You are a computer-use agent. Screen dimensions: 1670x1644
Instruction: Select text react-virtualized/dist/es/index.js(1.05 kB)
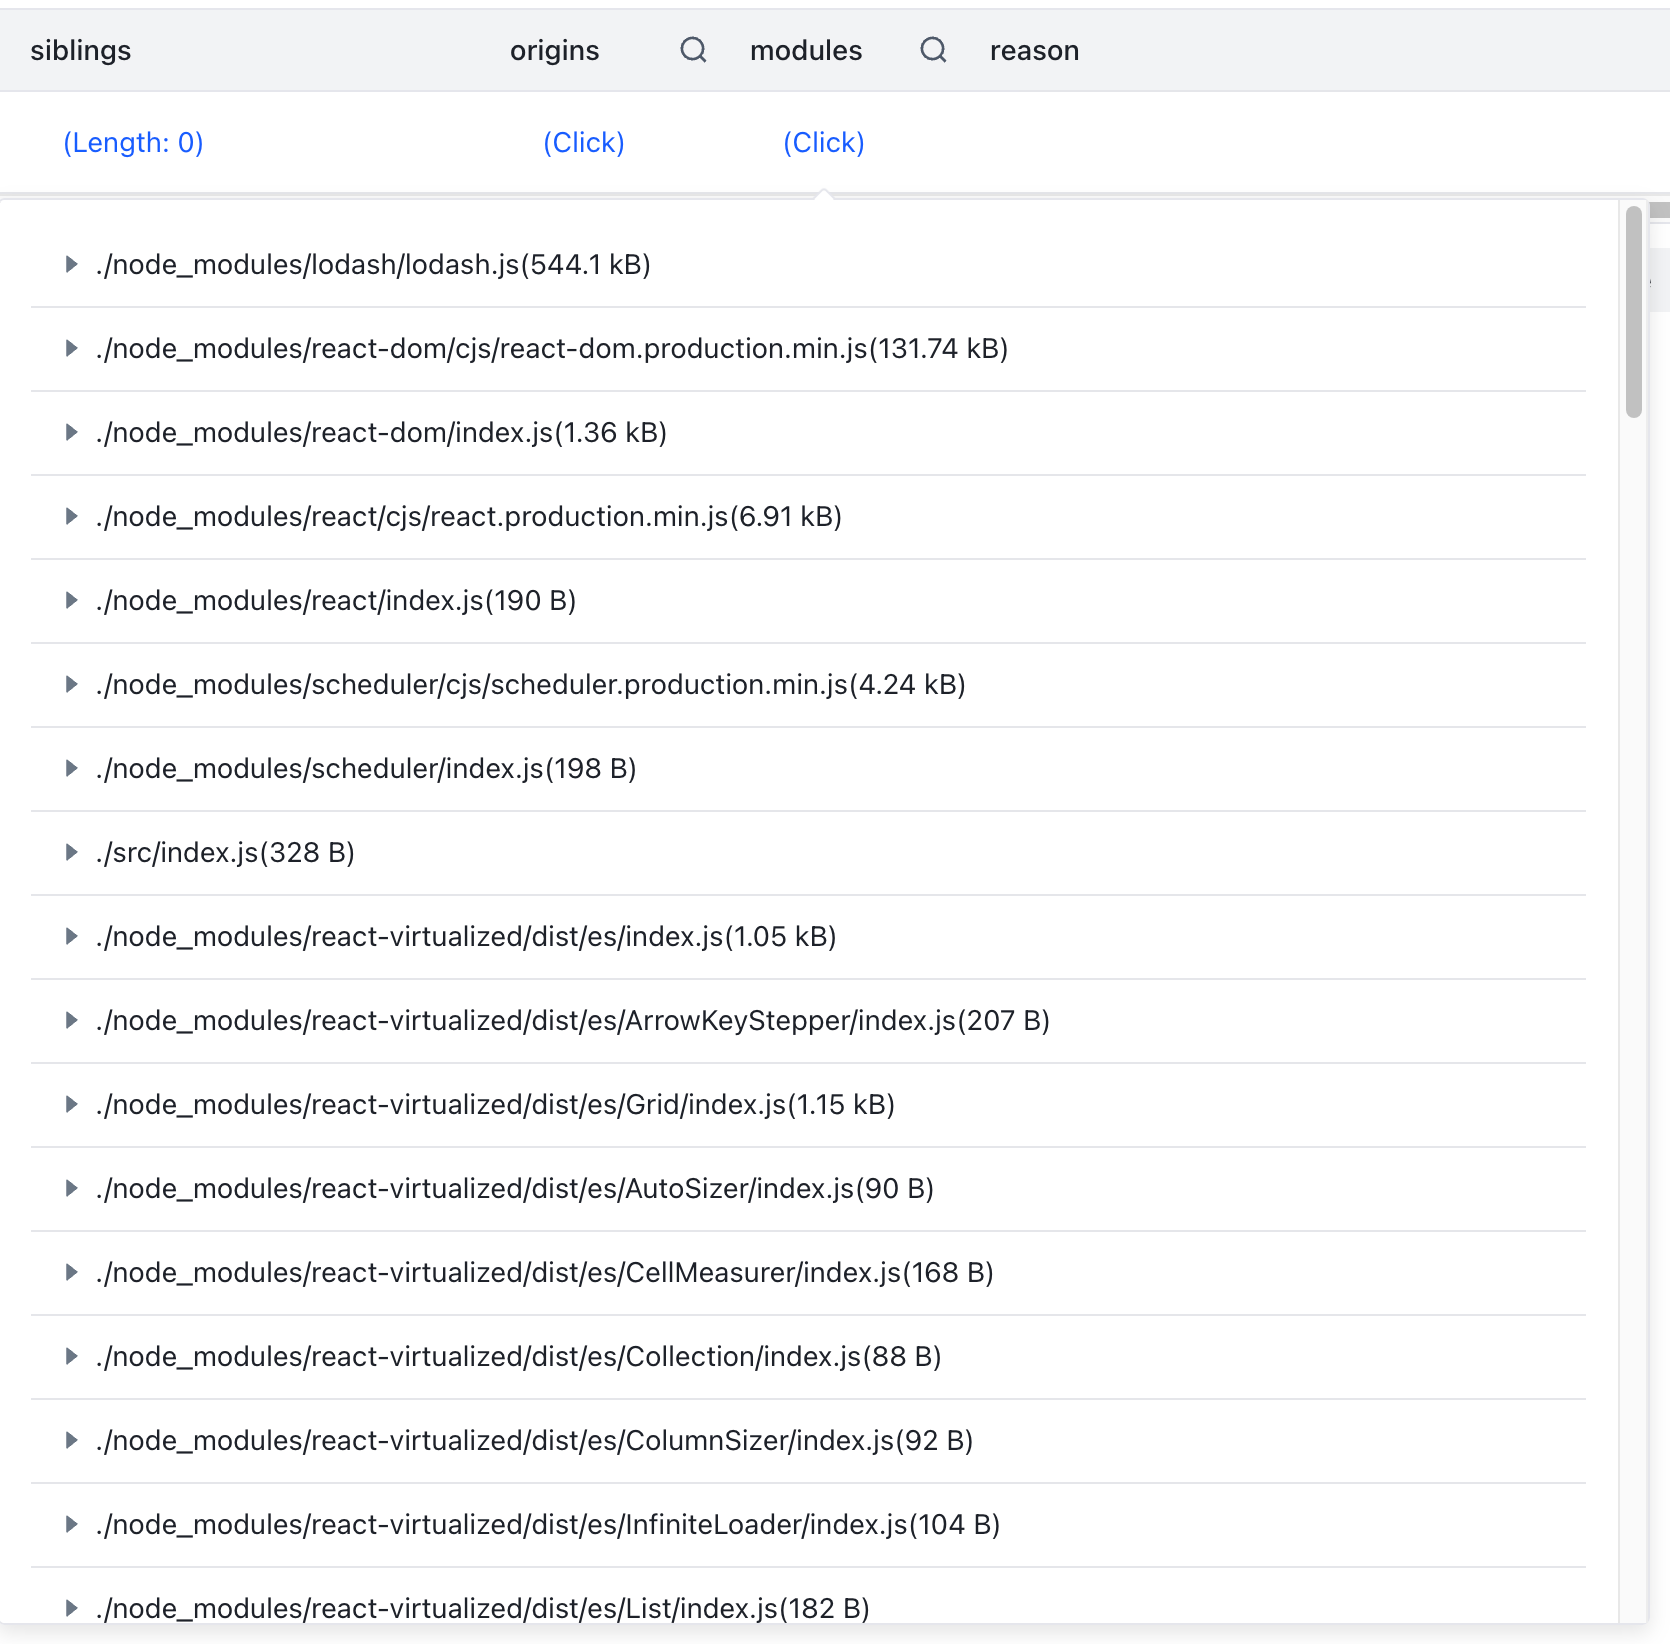coord(574,936)
